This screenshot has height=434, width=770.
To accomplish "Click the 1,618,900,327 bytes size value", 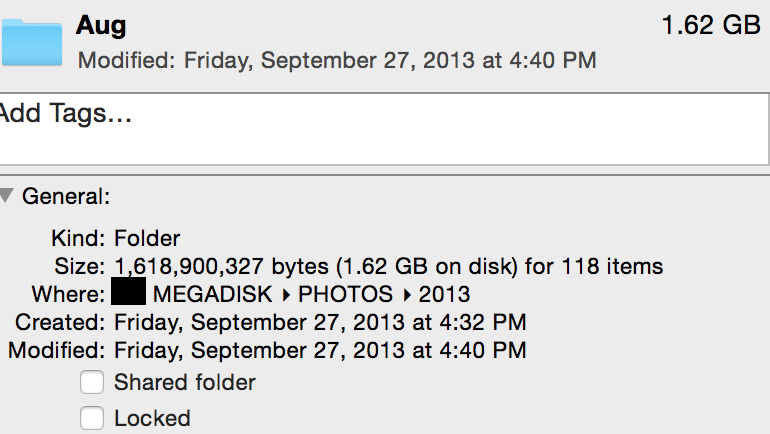I will (x=221, y=267).
